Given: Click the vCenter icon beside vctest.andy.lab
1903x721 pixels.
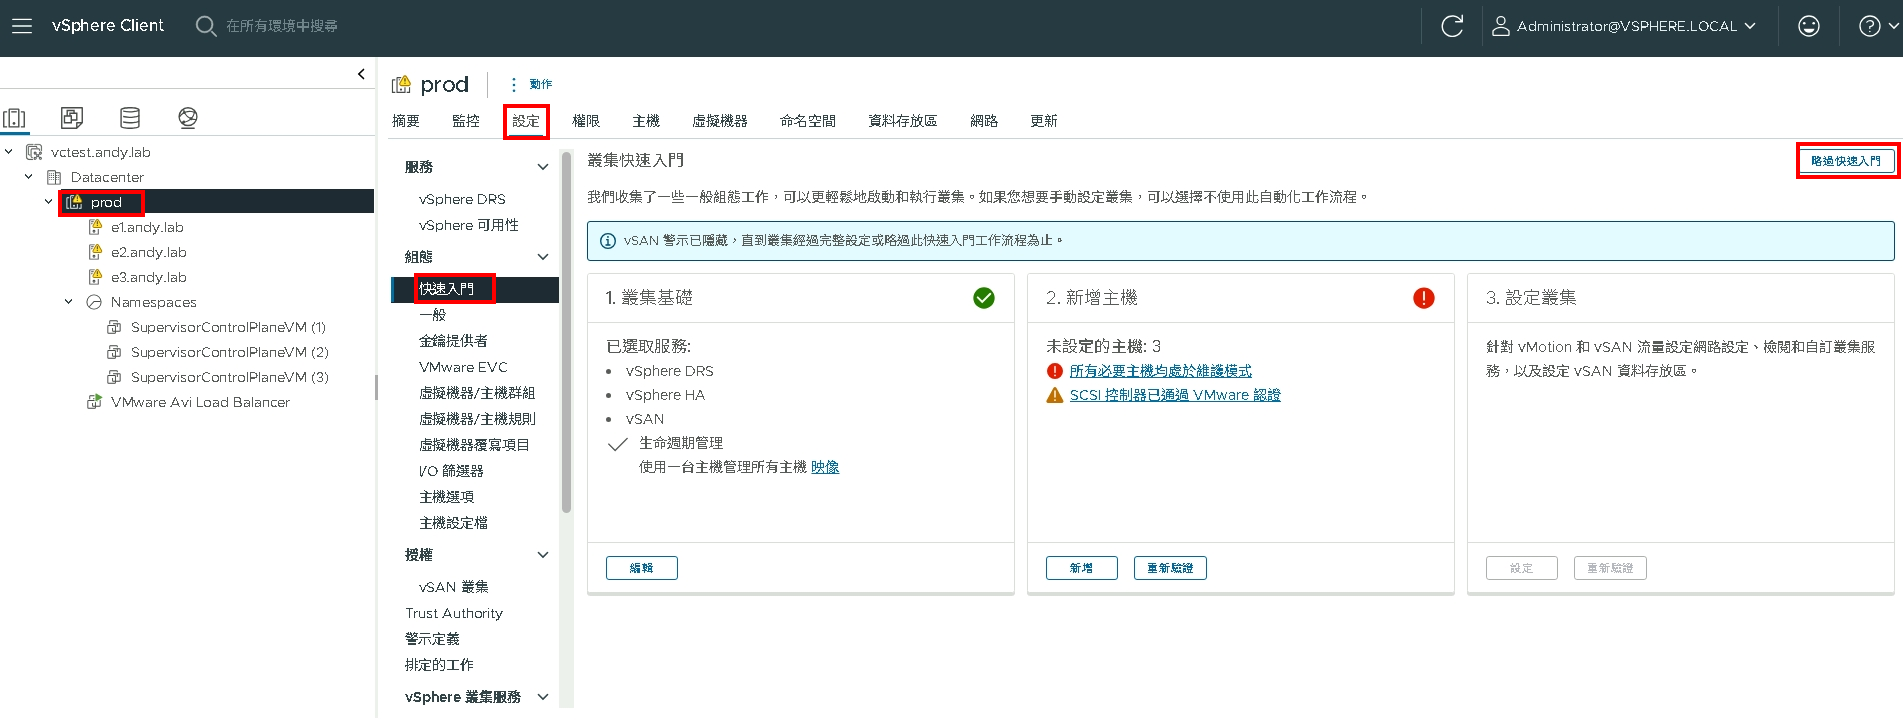Looking at the screenshot, I should (x=34, y=152).
